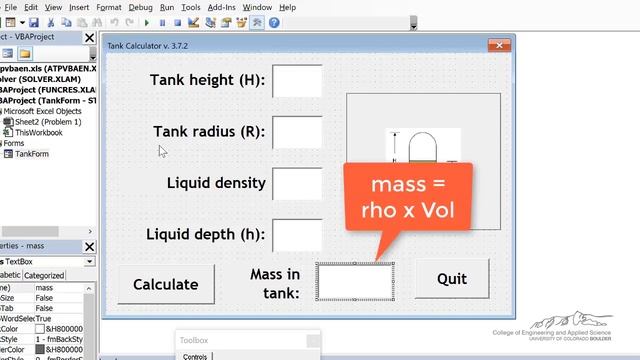640x360 pixels.
Task: Close the Project - VBAProject panel
Action: (x=89, y=38)
